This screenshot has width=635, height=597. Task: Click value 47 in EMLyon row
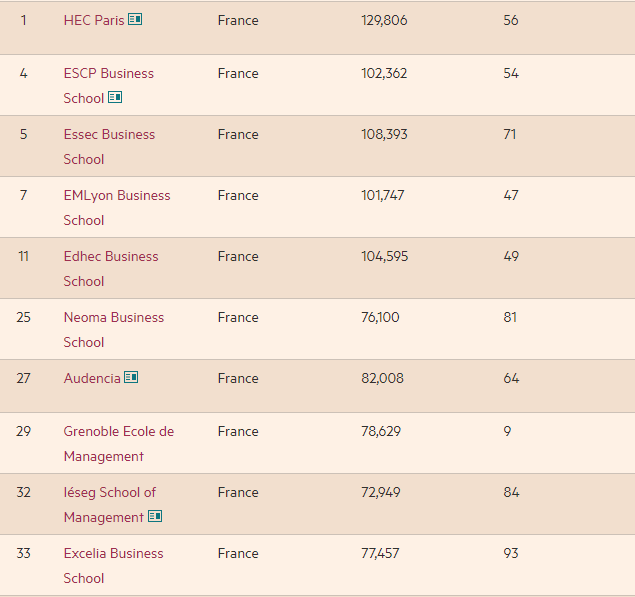click(511, 195)
